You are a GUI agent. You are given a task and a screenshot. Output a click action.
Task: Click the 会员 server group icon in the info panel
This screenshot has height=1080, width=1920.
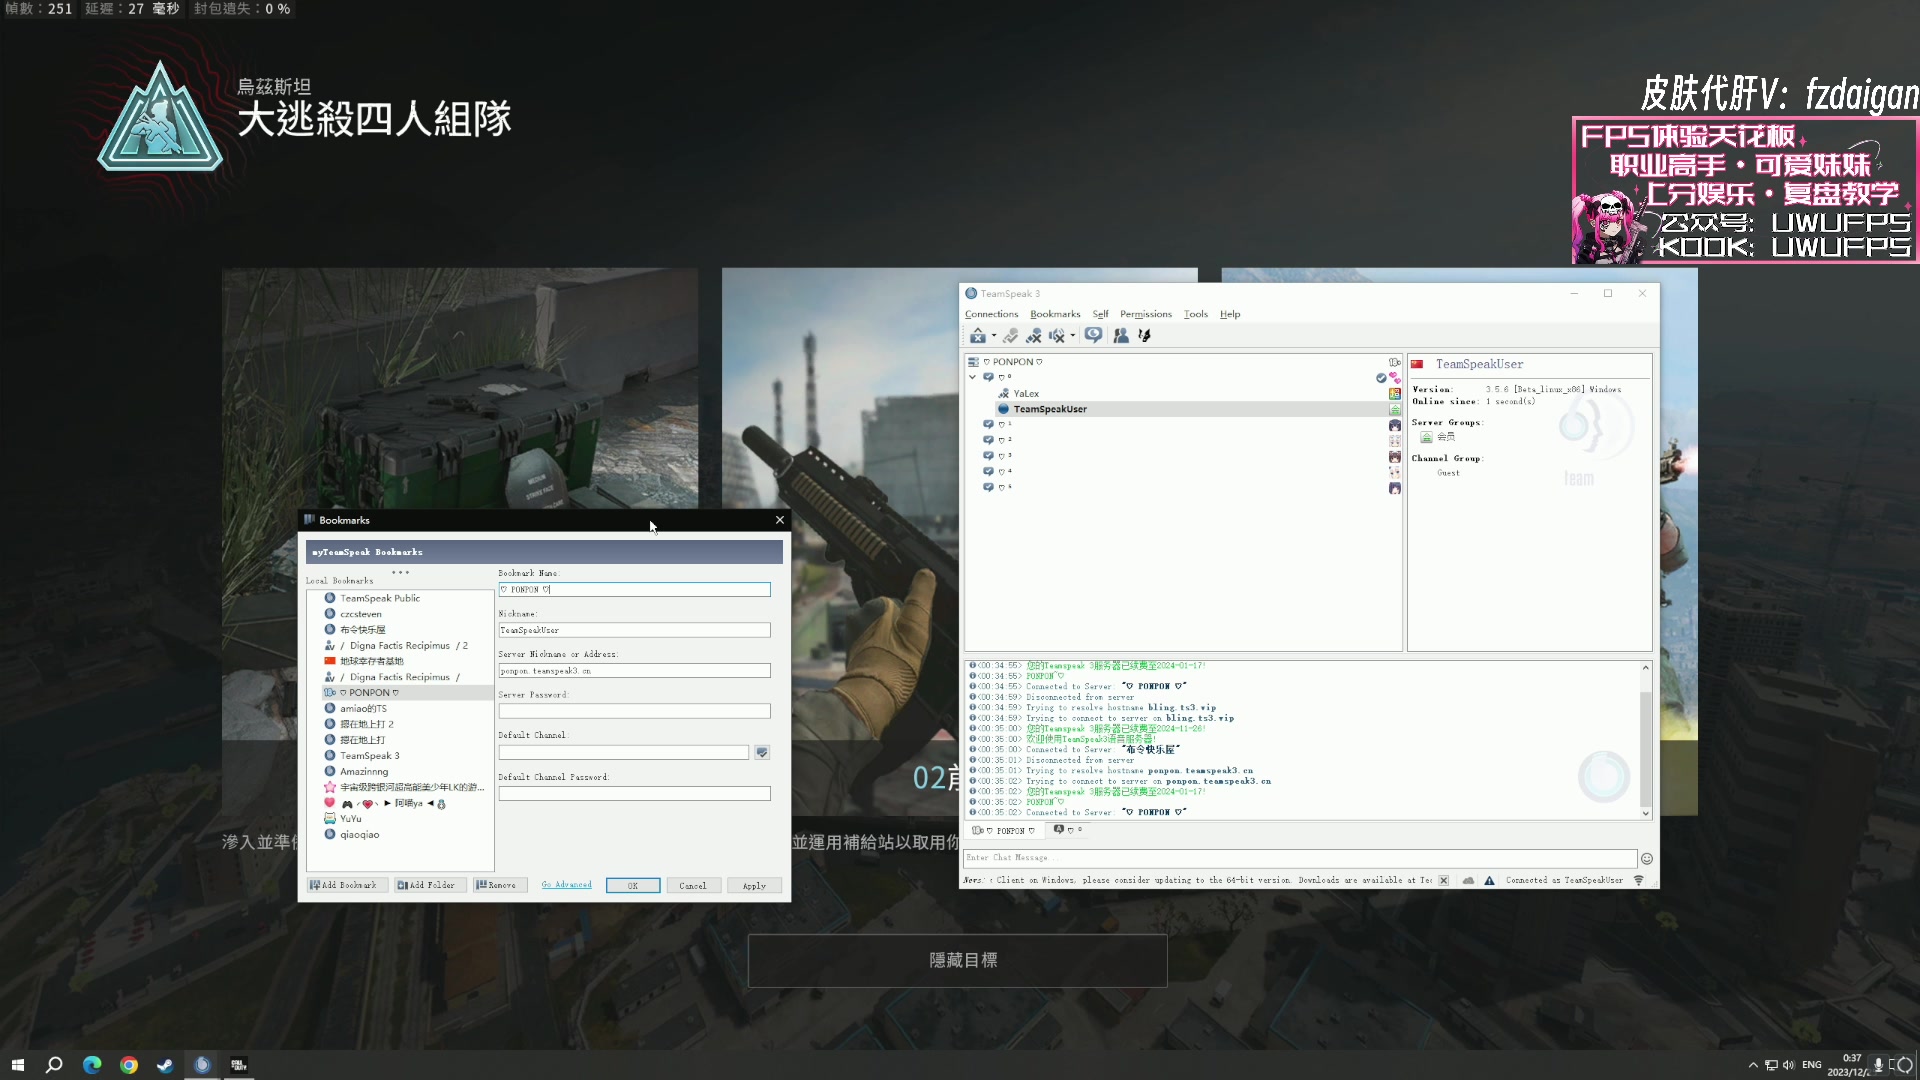point(1426,437)
